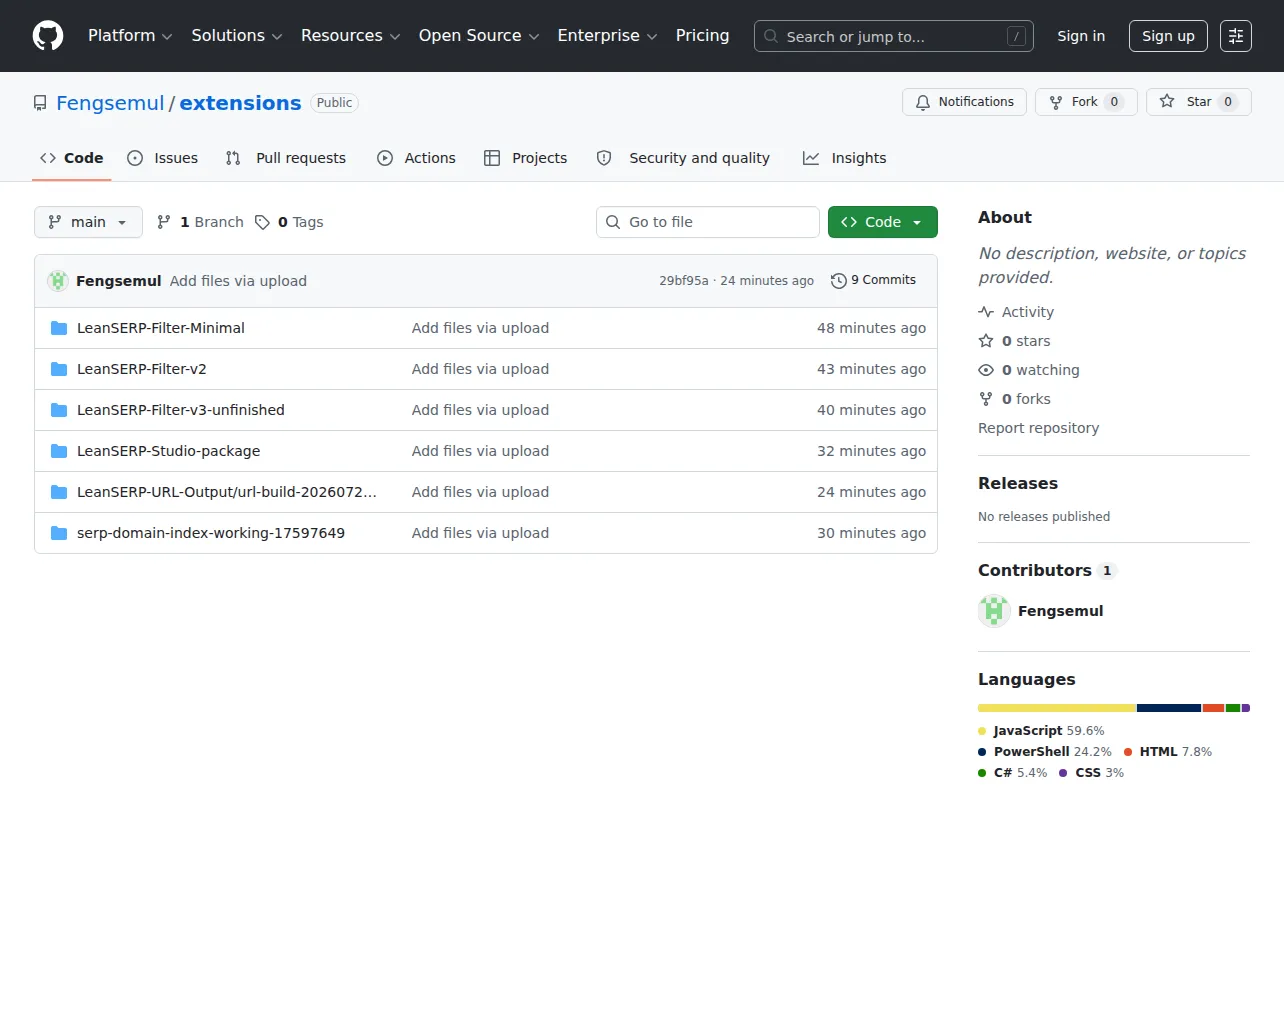This screenshot has width=1284, height=1018.
Task: Open the command palette icon button
Action: tap(1236, 36)
